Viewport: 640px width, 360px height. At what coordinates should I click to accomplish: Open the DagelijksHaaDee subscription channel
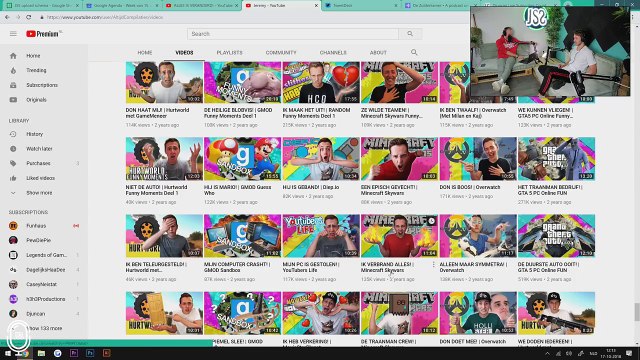click(x=44, y=270)
